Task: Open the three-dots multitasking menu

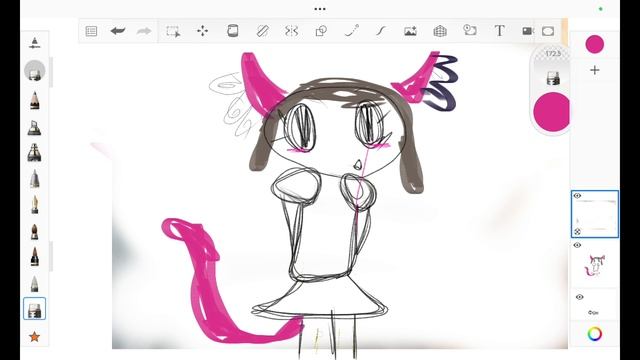Action: pyautogui.click(x=320, y=9)
